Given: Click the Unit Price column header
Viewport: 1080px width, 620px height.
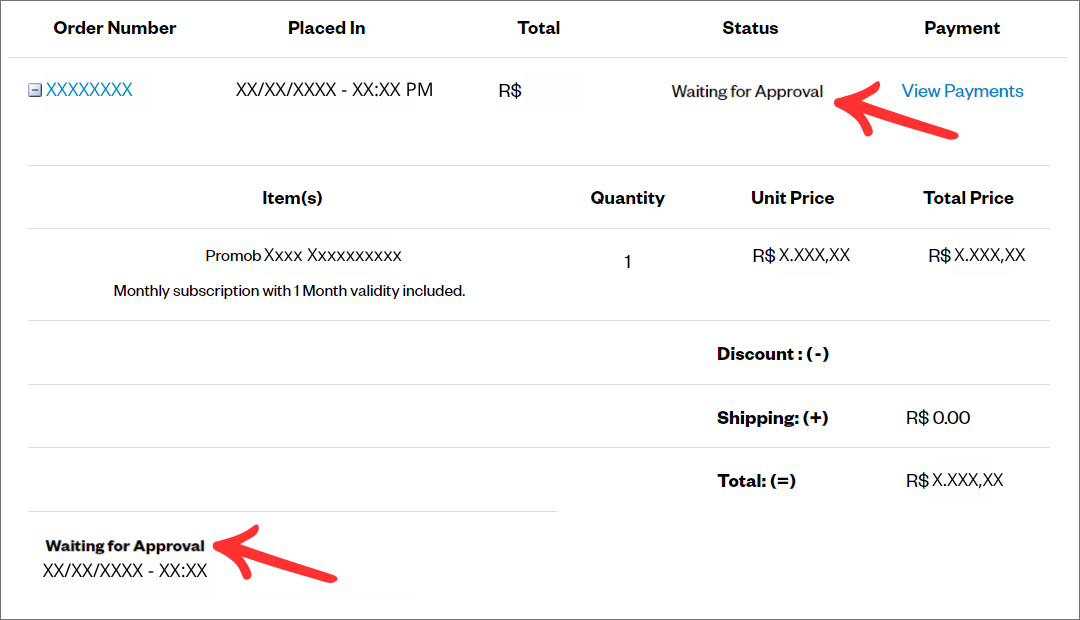Looking at the screenshot, I should click(x=792, y=198).
